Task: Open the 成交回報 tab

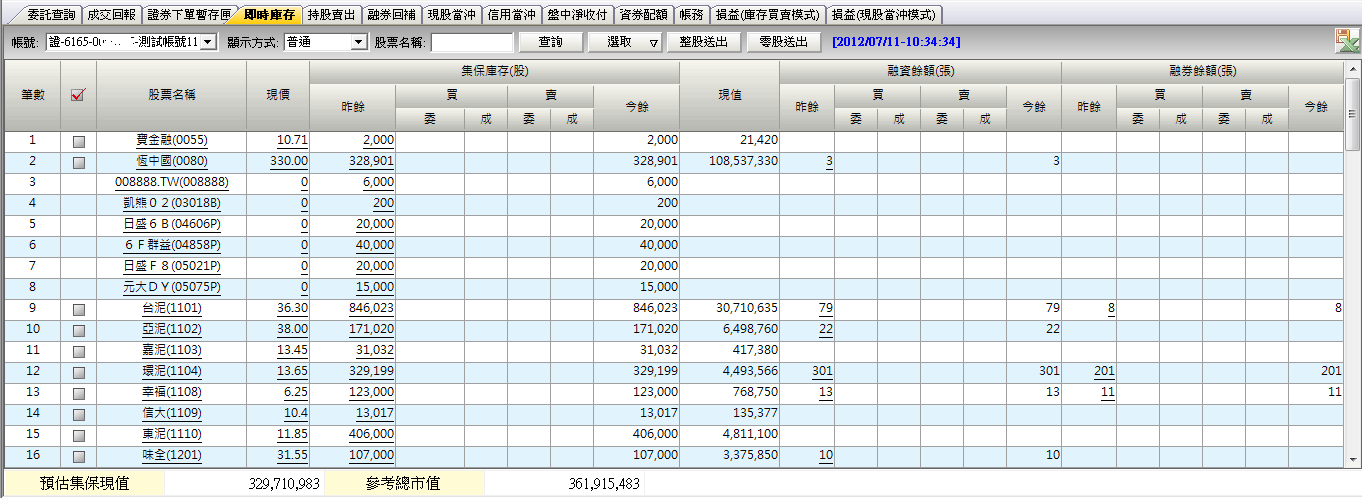Action: [x=110, y=15]
